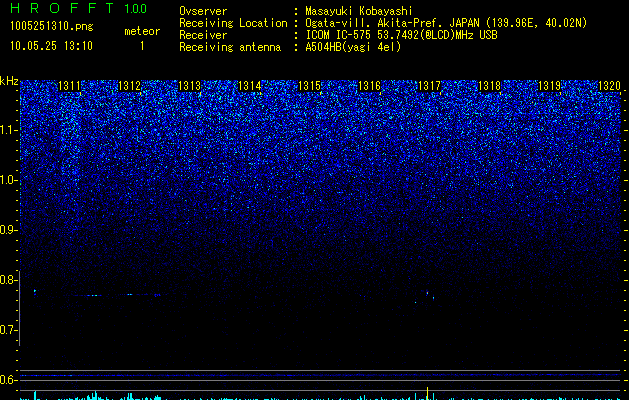Click the date stamp 10.05.25 13:10
The width and height of the screenshot is (629, 400).
click(51, 46)
